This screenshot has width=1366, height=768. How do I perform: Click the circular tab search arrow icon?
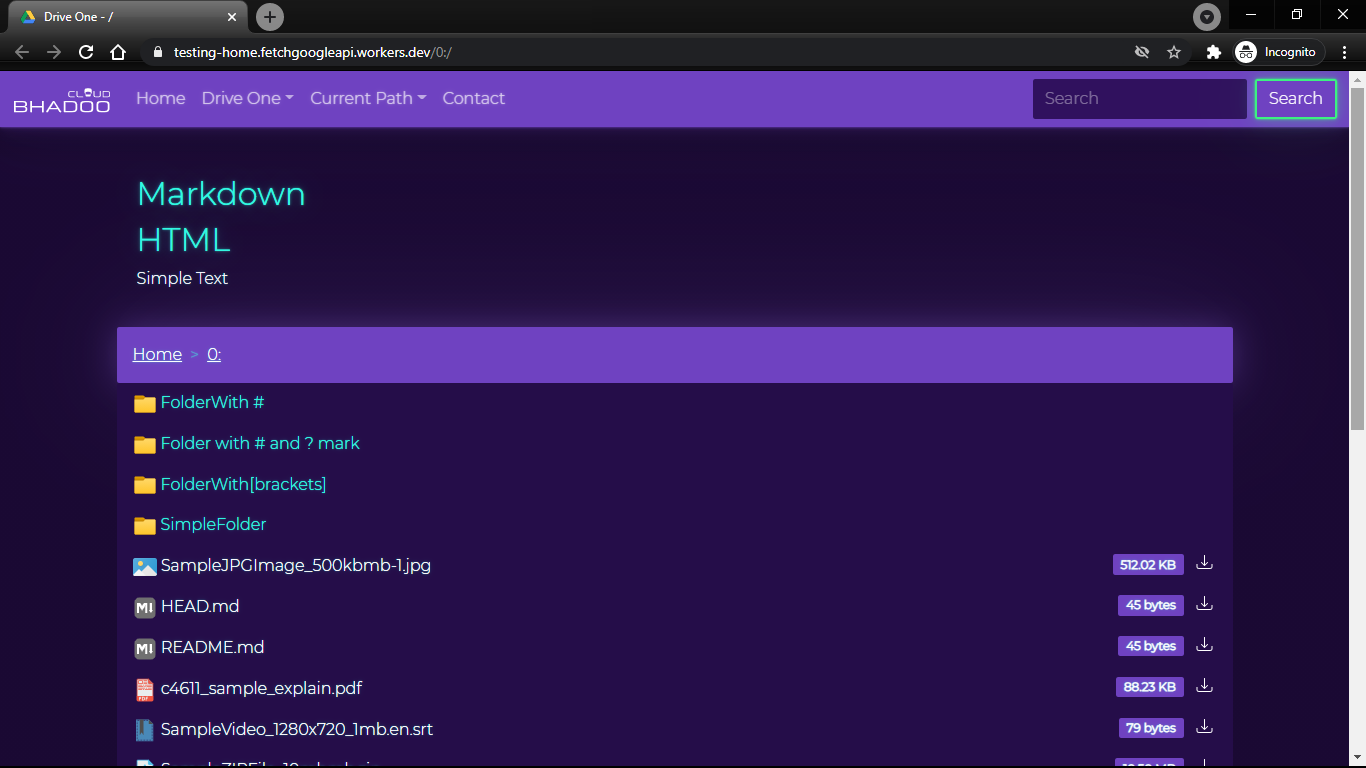point(1207,17)
